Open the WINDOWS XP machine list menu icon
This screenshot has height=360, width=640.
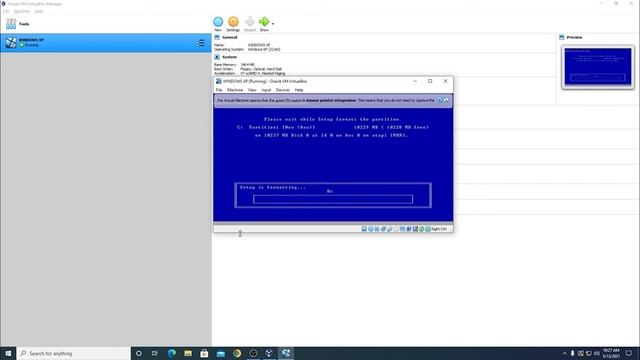(200, 42)
